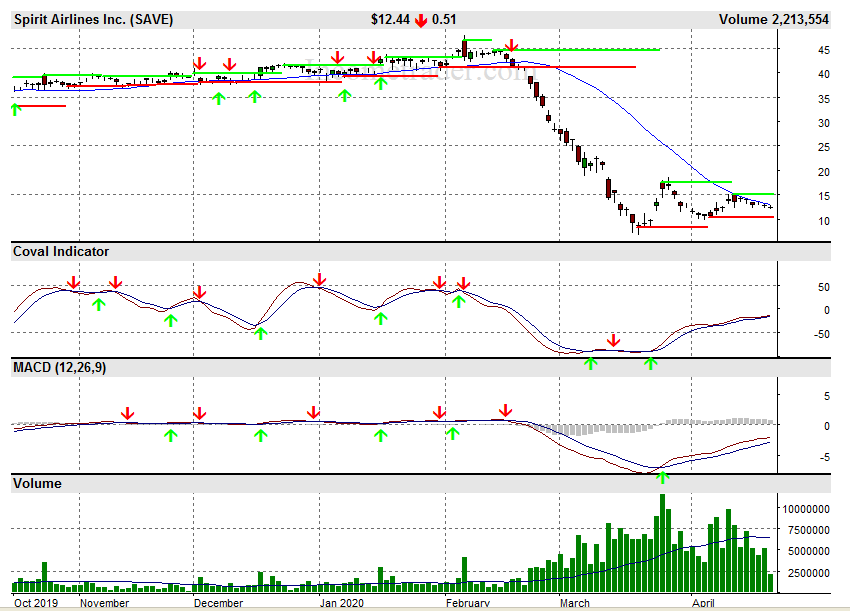Click the 0 label on the MACD axis
850x611 pixels.
pyautogui.click(x=827, y=426)
